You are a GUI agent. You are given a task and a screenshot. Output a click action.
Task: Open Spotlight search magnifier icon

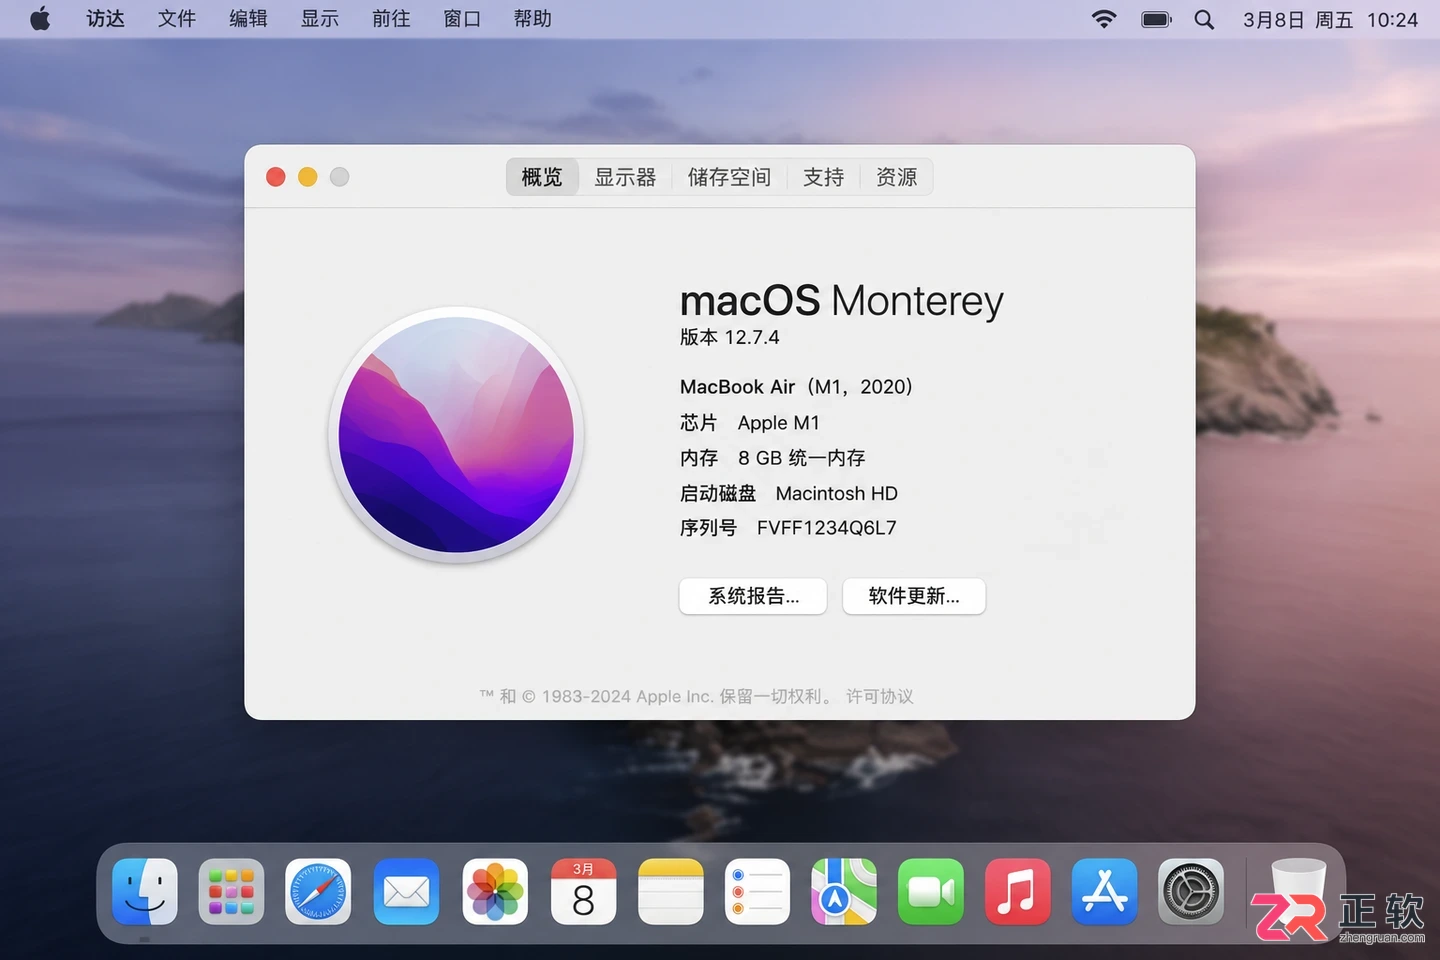click(1204, 19)
